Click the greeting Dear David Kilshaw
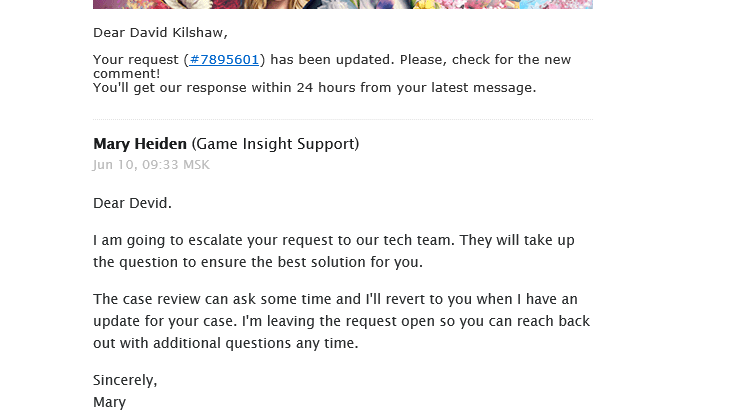Image resolution: width=743 pixels, height=418 pixels. [x=160, y=33]
